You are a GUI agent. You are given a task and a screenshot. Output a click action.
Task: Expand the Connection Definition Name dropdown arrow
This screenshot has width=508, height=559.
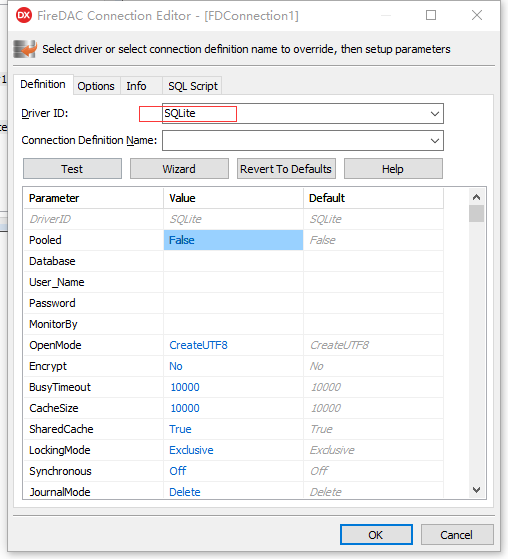(435, 140)
